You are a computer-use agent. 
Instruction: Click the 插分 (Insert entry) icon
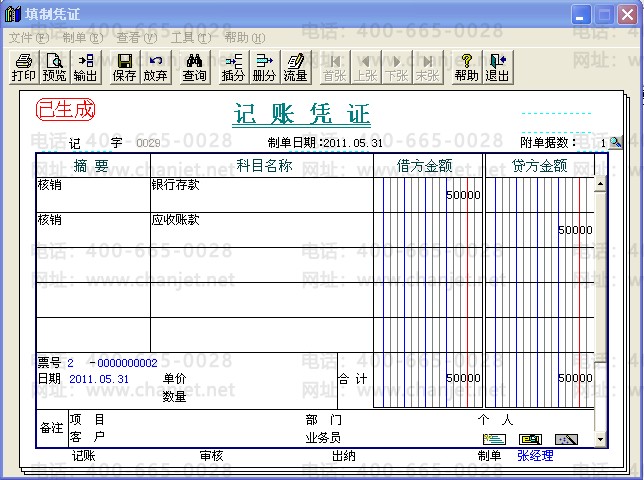point(233,67)
